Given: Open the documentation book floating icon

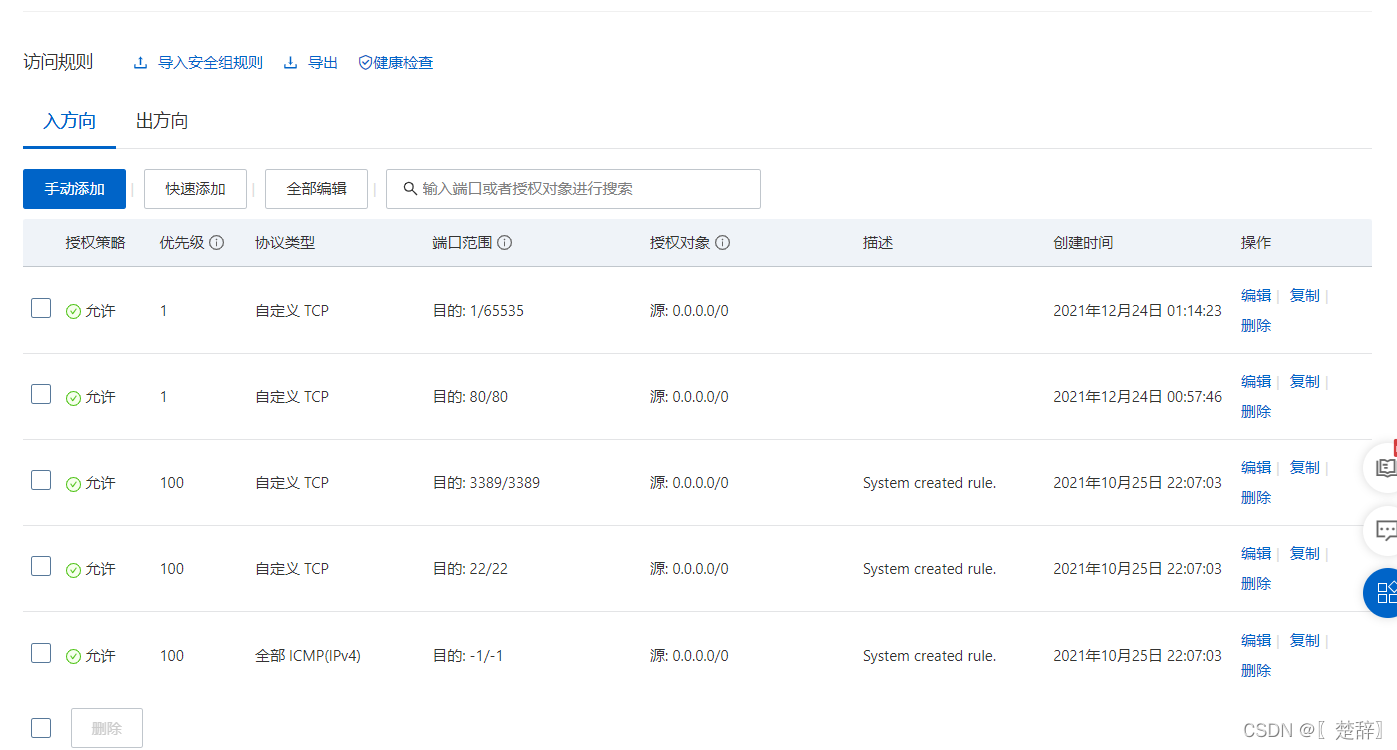Looking at the screenshot, I should (1384, 467).
